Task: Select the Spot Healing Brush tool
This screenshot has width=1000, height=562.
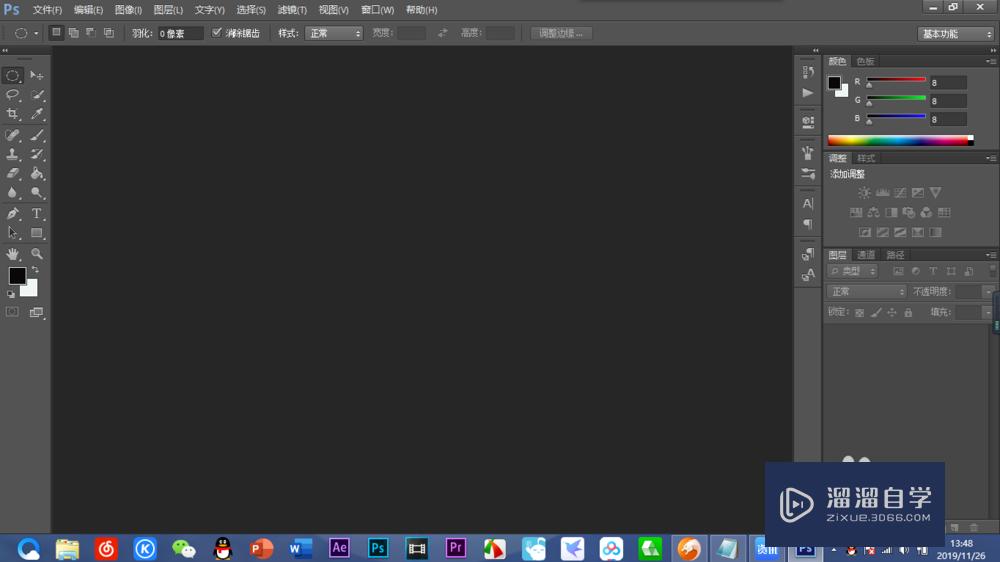Action: [12, 135]
